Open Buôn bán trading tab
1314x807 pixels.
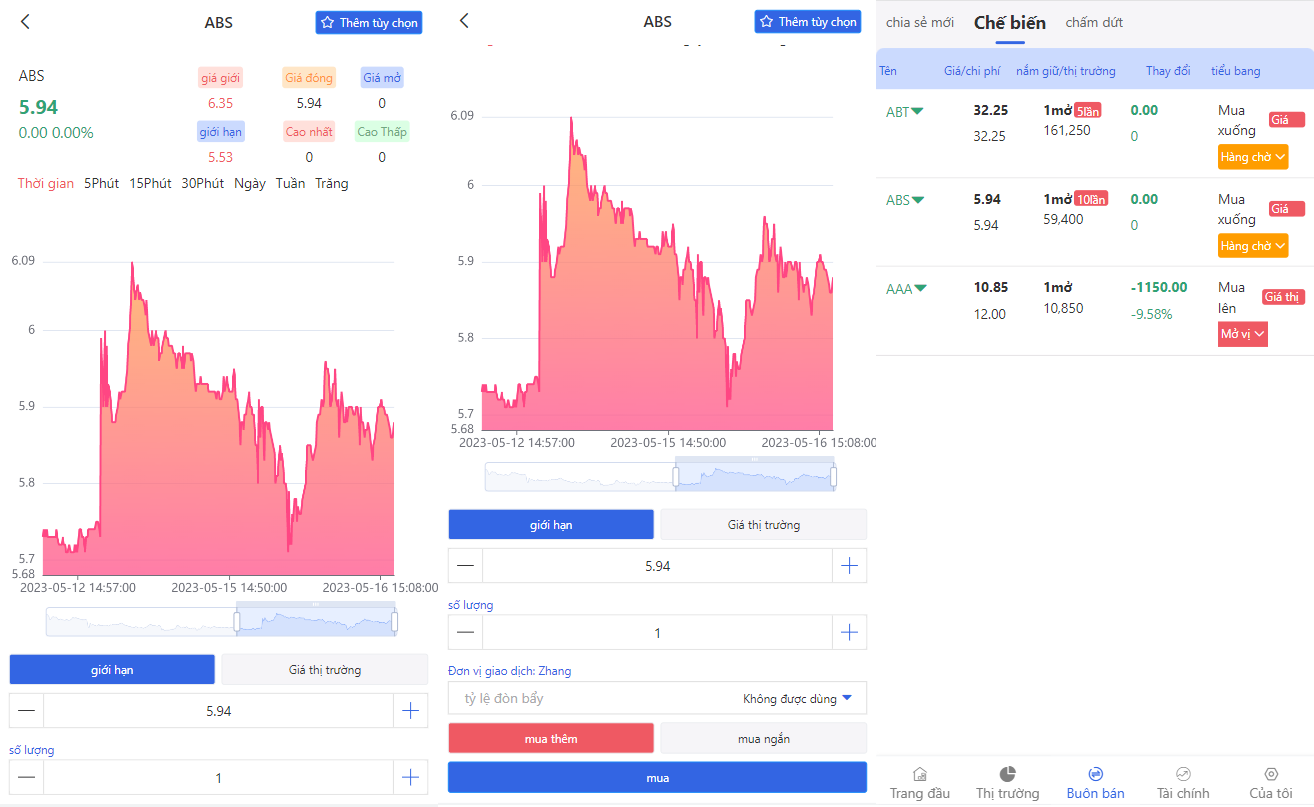(x=1095, y=782)
